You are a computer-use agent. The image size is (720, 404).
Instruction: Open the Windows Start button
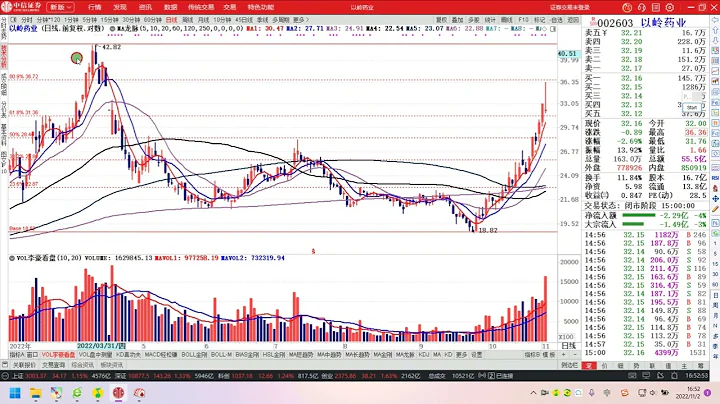[15, 393]
